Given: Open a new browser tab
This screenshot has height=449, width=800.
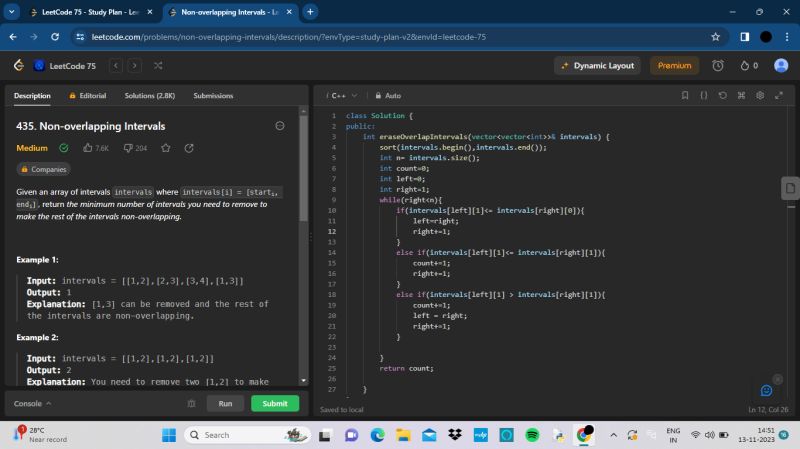Looking at the screenshot, I should click(310, 11).
